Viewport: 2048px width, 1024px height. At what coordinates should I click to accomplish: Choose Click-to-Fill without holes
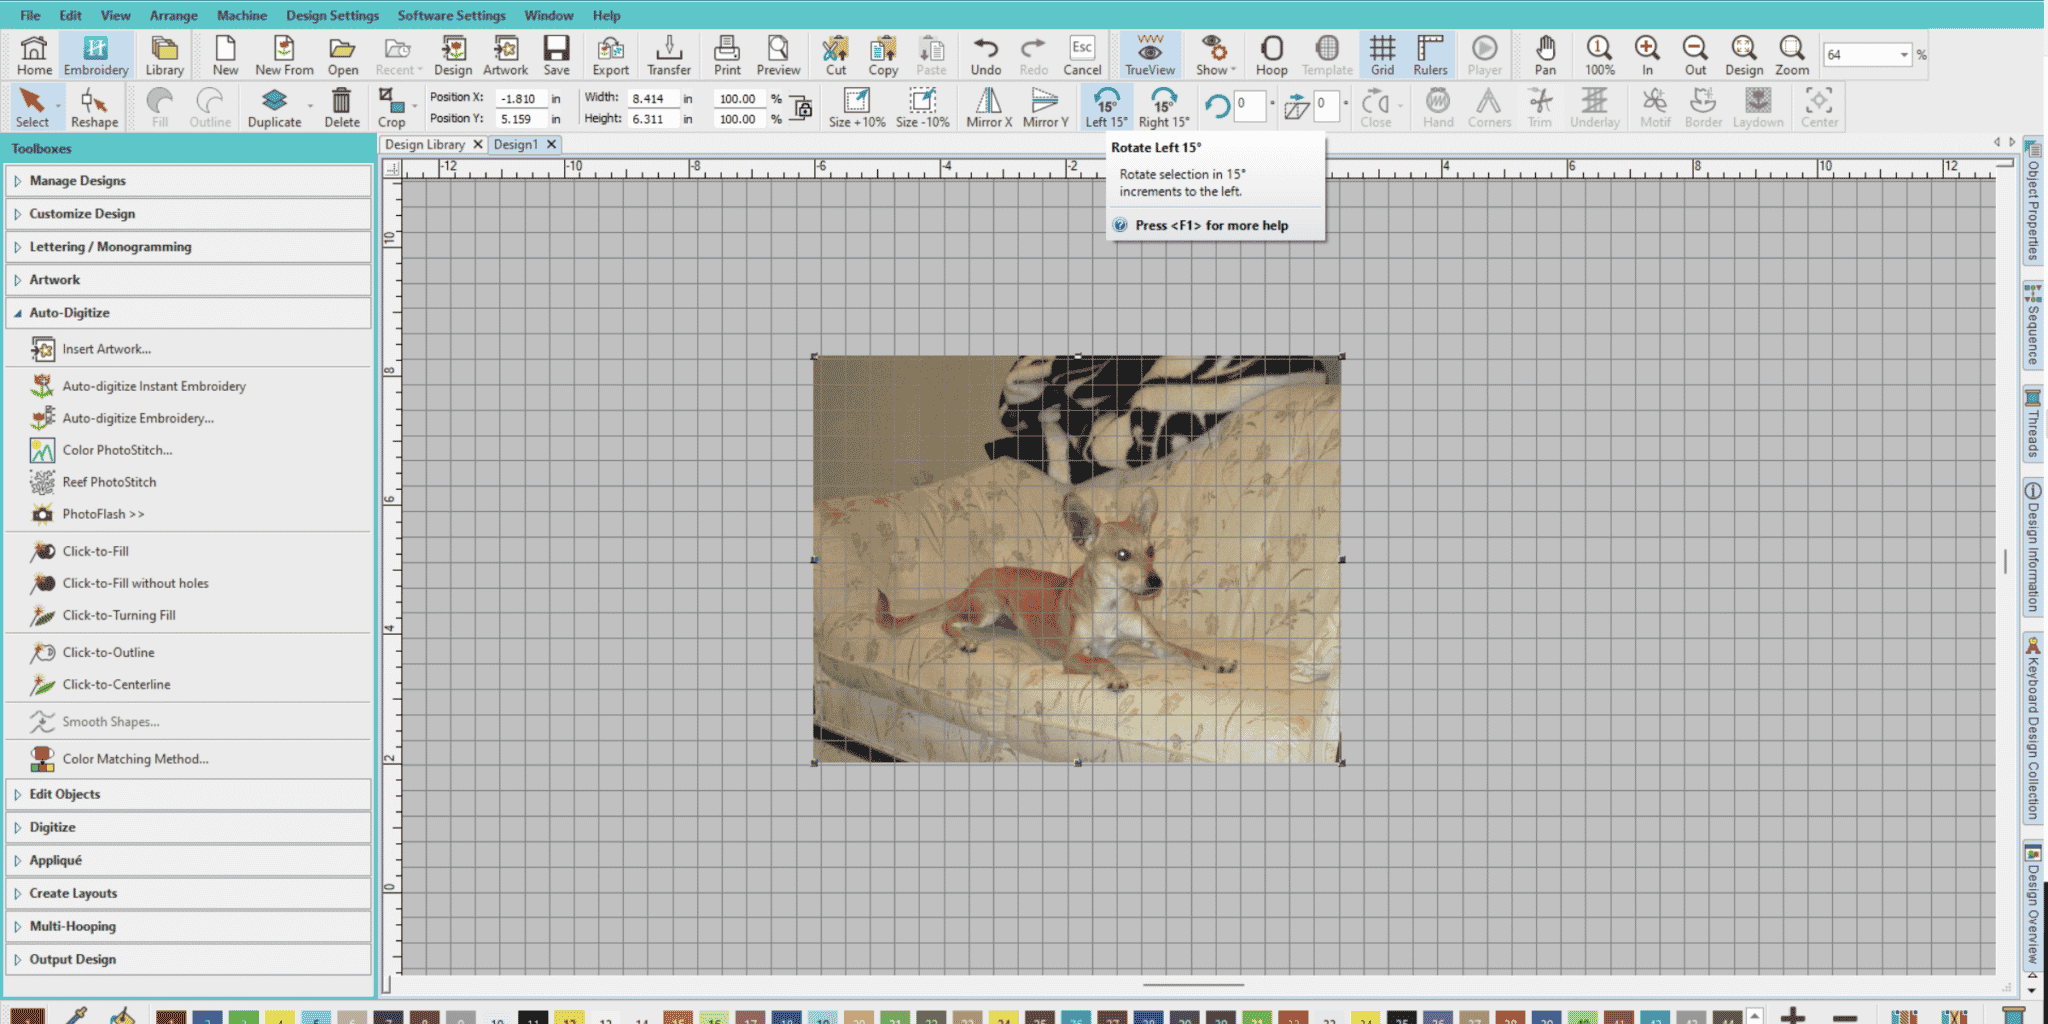coord(135,583)
